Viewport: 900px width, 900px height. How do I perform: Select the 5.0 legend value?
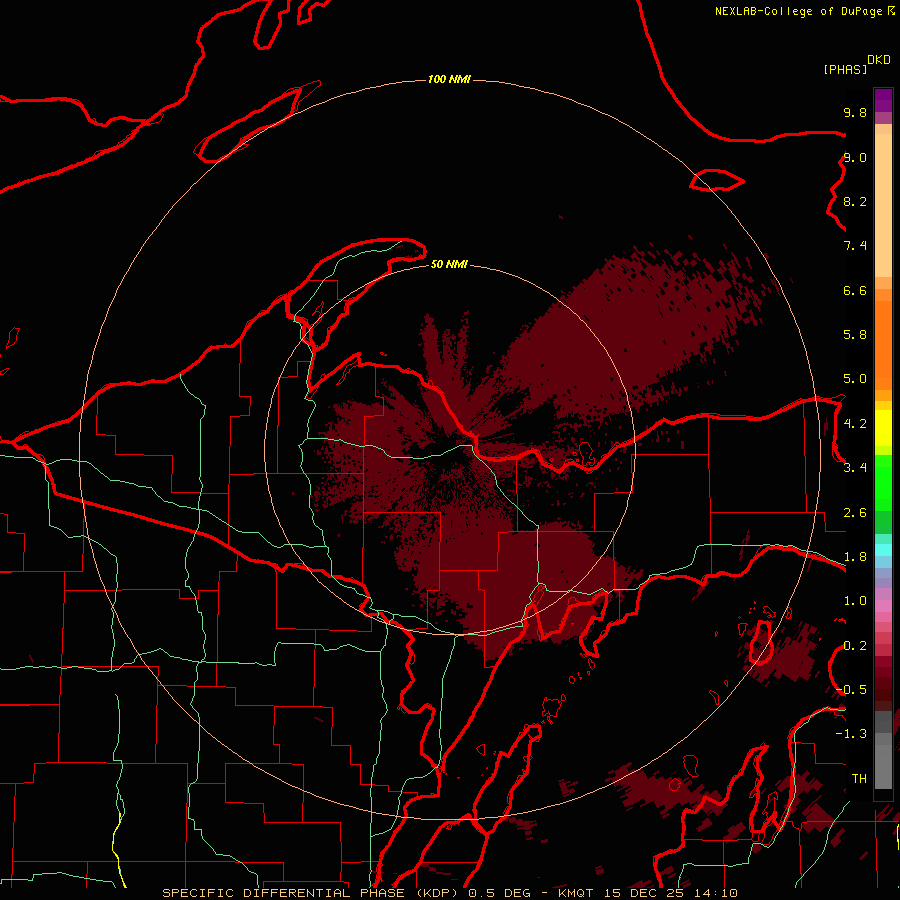click(x=855, y=379)
